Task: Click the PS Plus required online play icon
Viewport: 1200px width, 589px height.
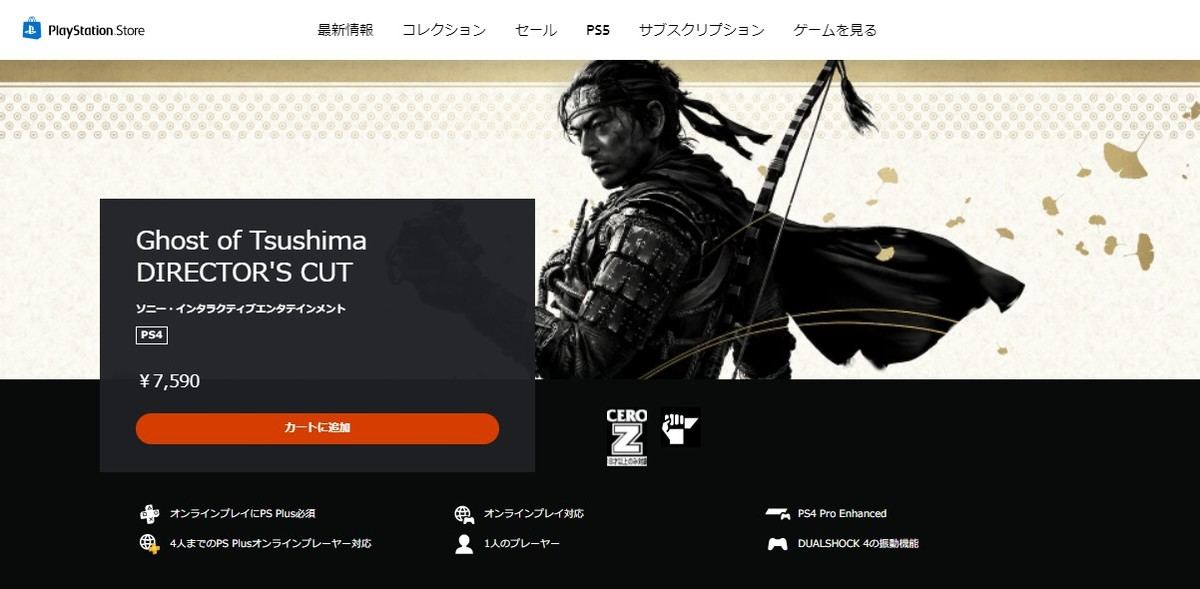Action: pyautogui.click(x=149, y=514)
